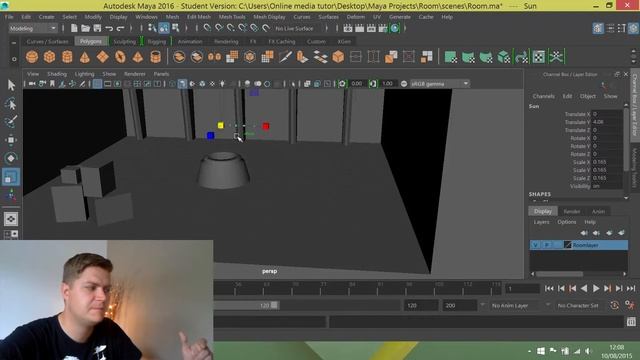Image resolution: width=640 pixels, height=360 pixels.
Task: Click the Undo arrow icon
Action: tap(109, 28)
